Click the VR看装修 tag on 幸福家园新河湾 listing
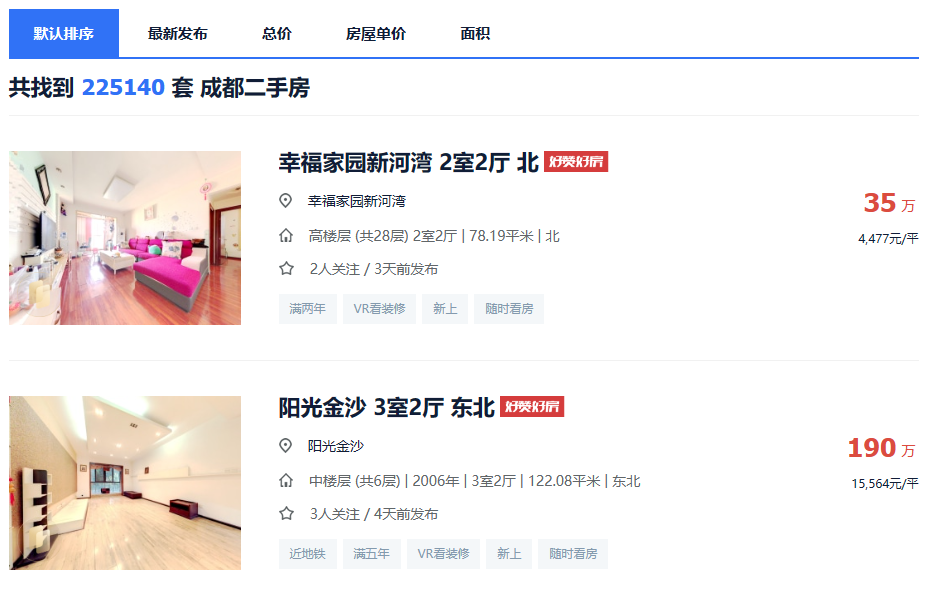941x604 pixels. [x=379, y=309]
